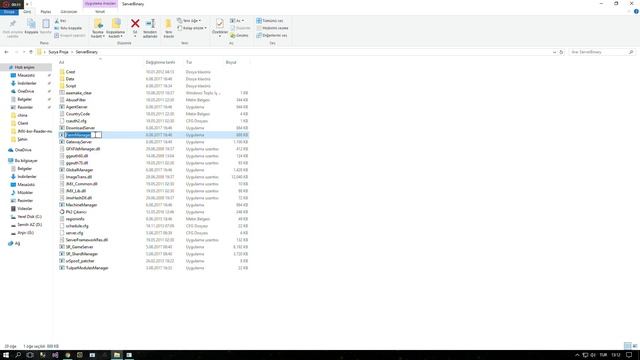The image size is (640, 360).
Task: Select the GatewayServer application file
Action: click(79, 142)
